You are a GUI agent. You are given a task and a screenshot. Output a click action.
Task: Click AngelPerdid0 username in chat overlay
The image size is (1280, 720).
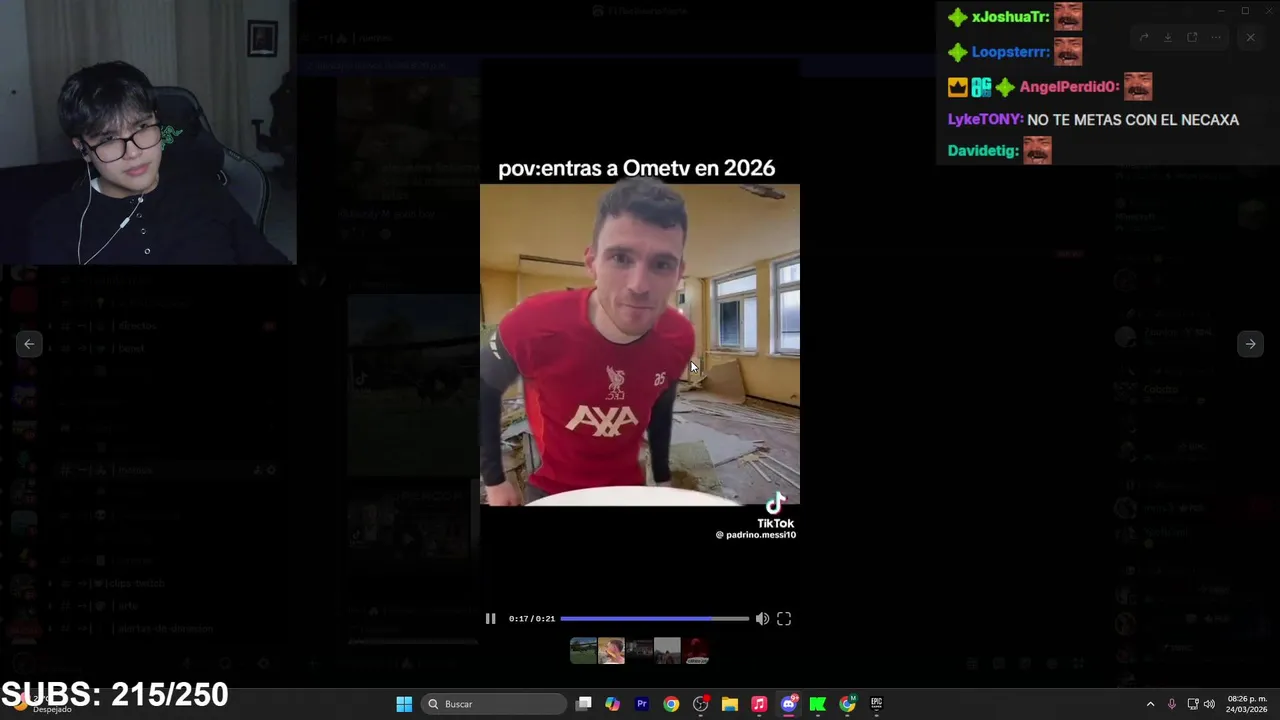(1069, 87)
